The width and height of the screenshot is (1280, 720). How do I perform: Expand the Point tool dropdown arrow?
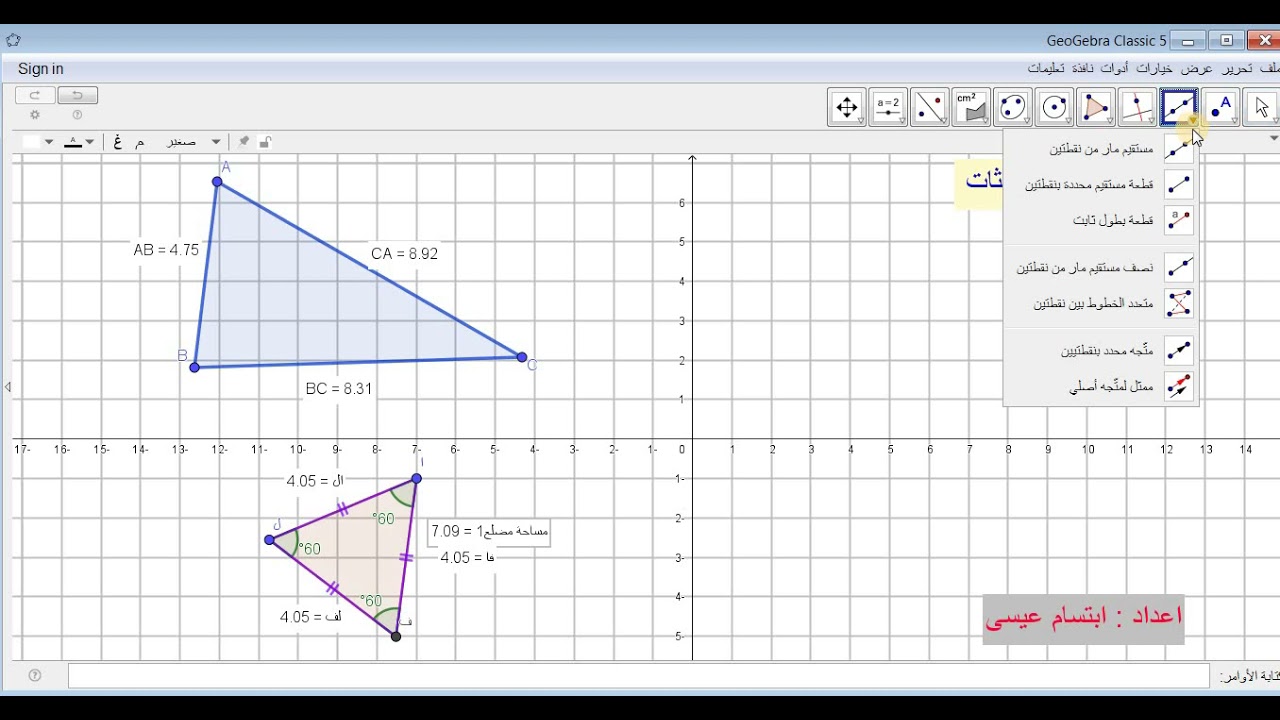click(x=1234, y=120)
